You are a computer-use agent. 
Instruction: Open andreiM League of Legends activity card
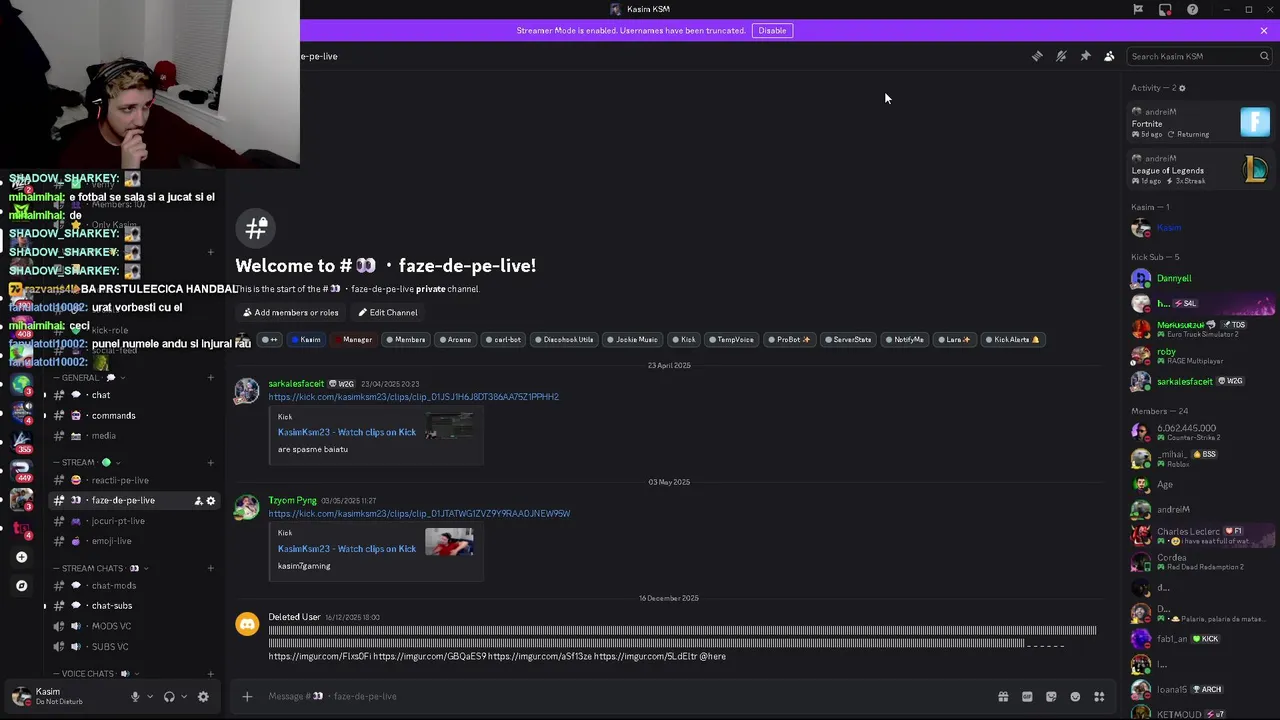1199,169
